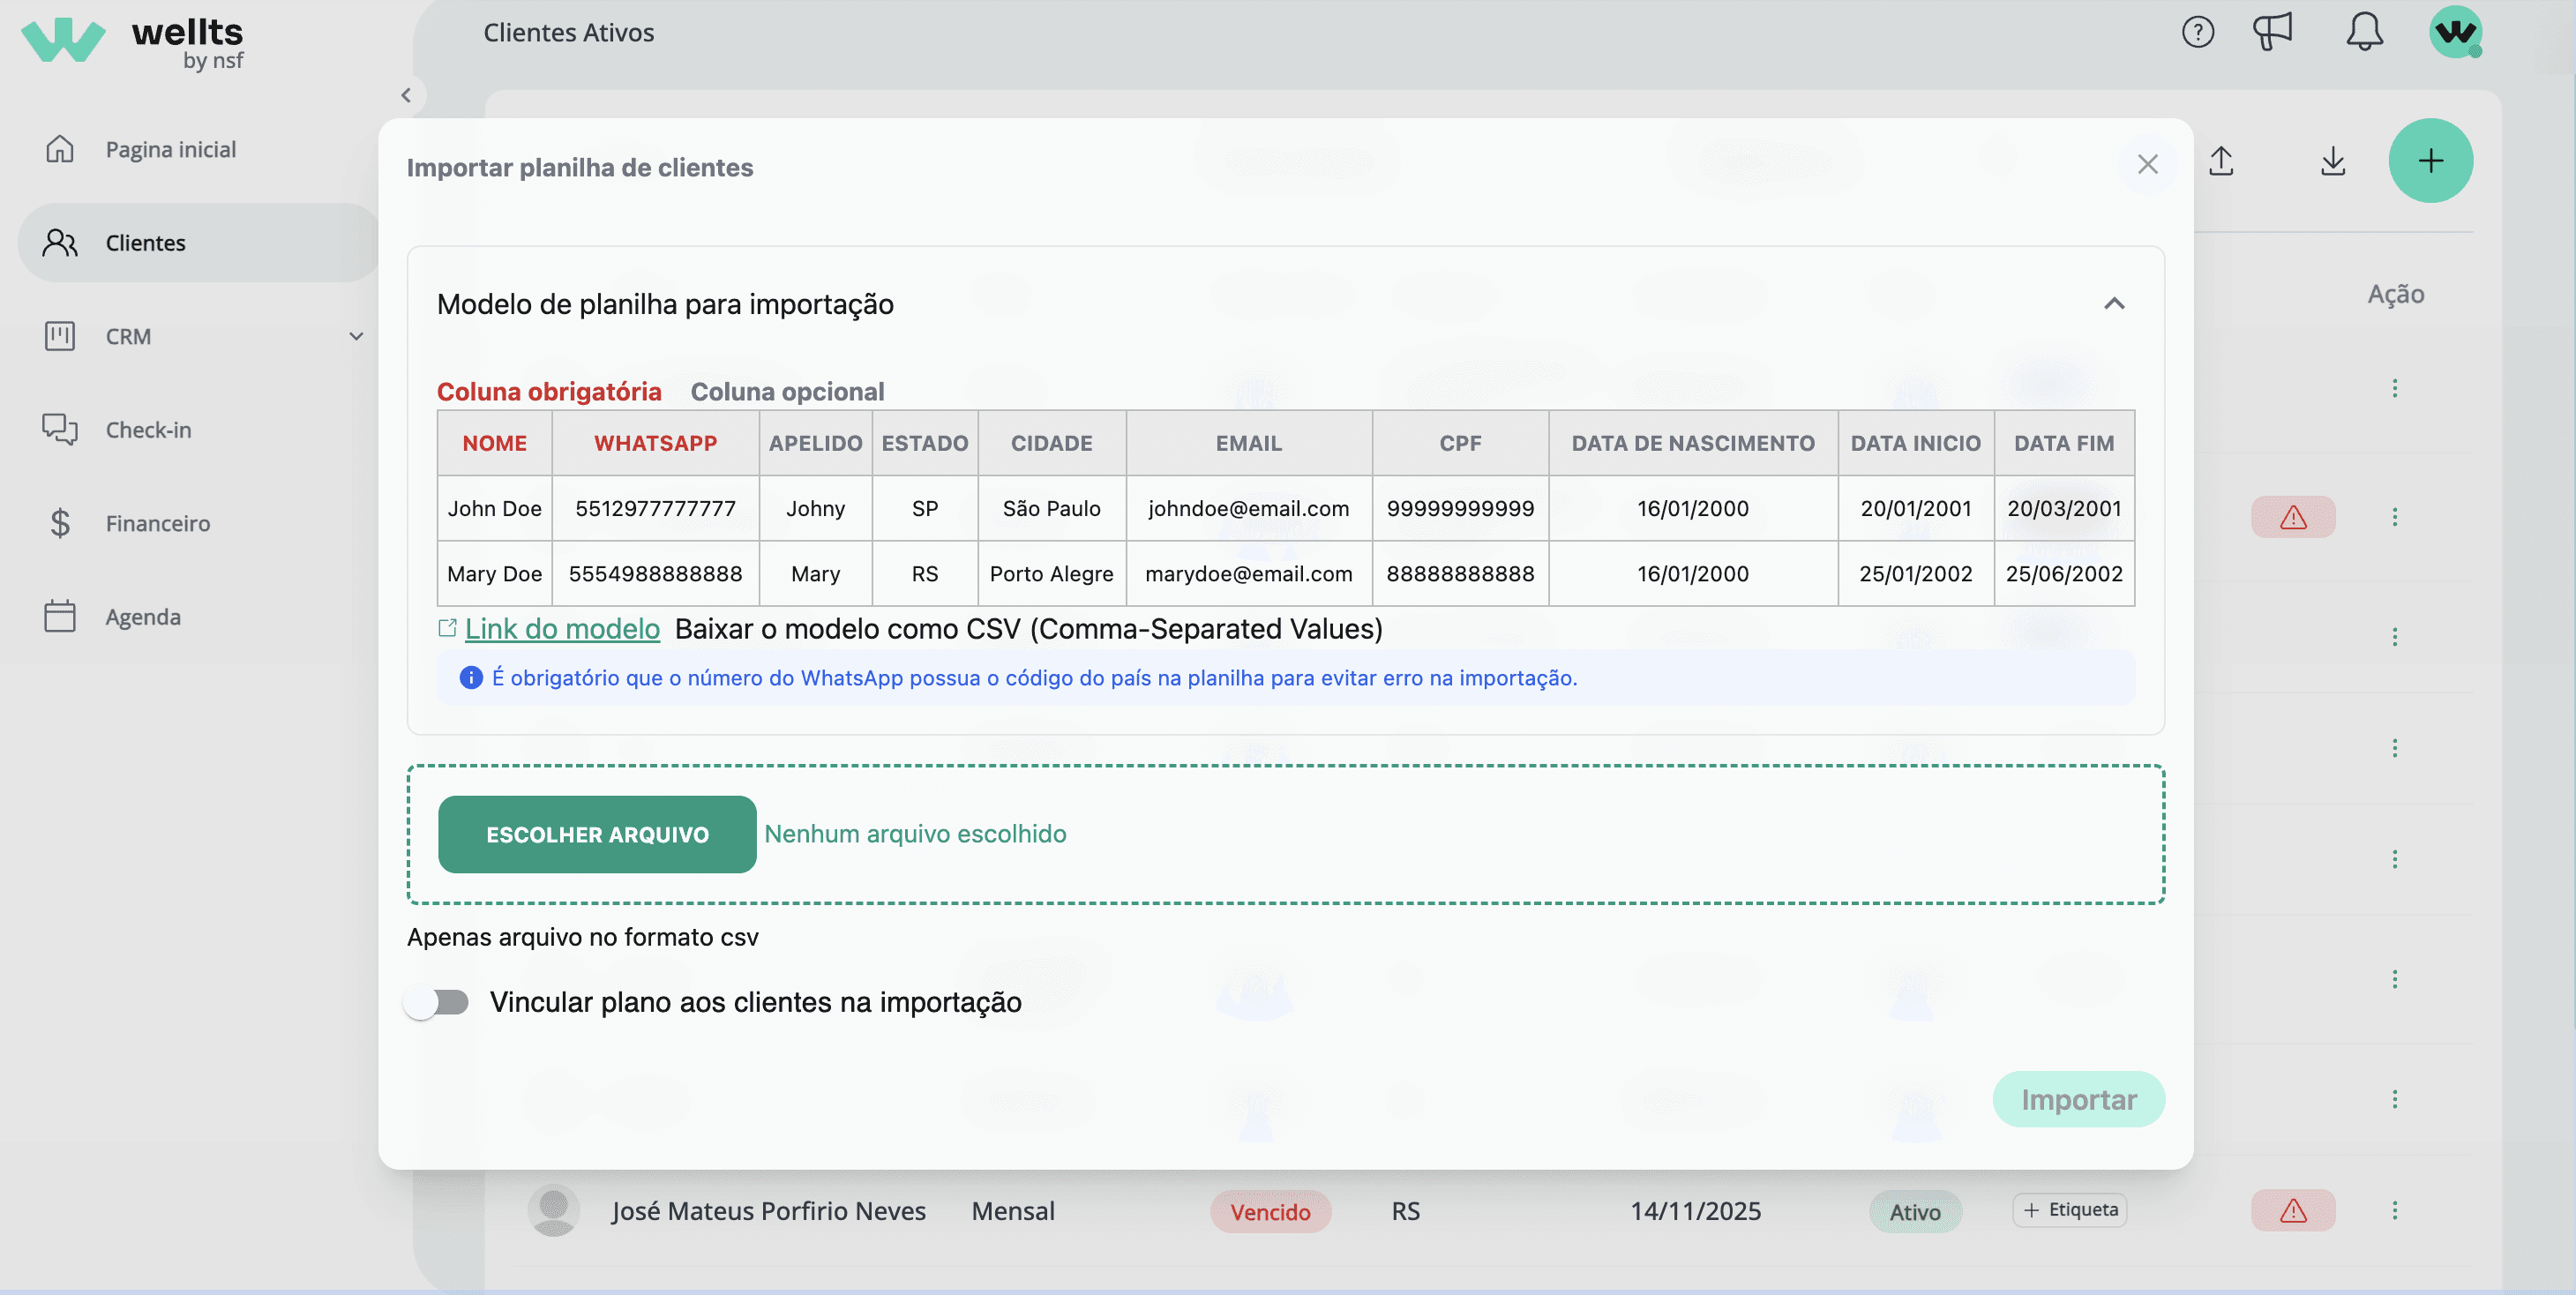Click the Financeiro dollar icon
The height and width of the screenshot is (1295, 2576).
pos(60,523)
